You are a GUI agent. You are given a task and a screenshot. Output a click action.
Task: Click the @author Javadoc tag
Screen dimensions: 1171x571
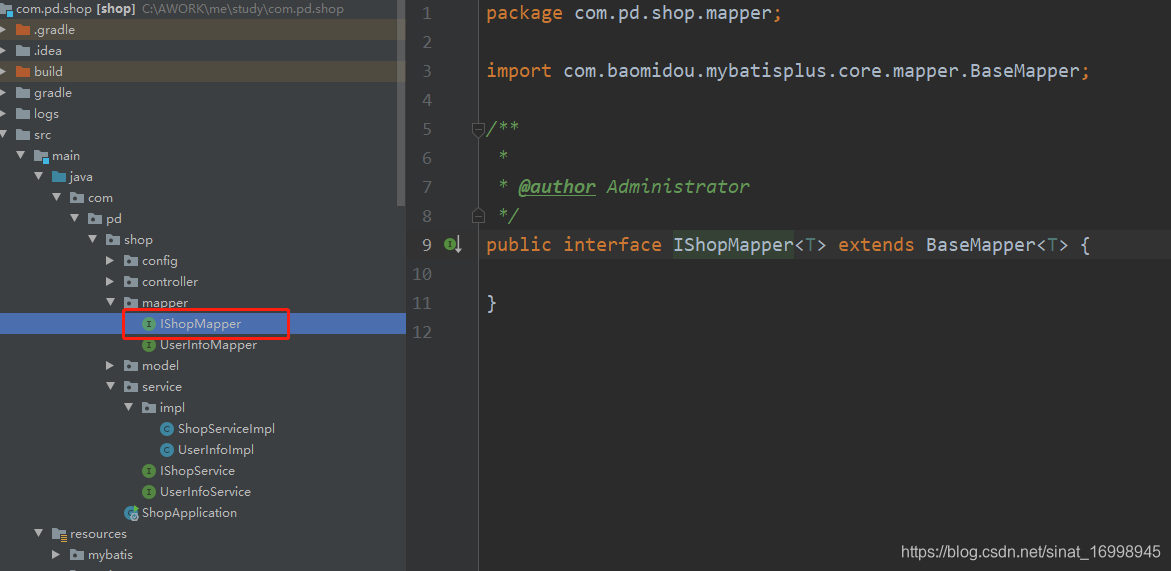tap(557, 187)
